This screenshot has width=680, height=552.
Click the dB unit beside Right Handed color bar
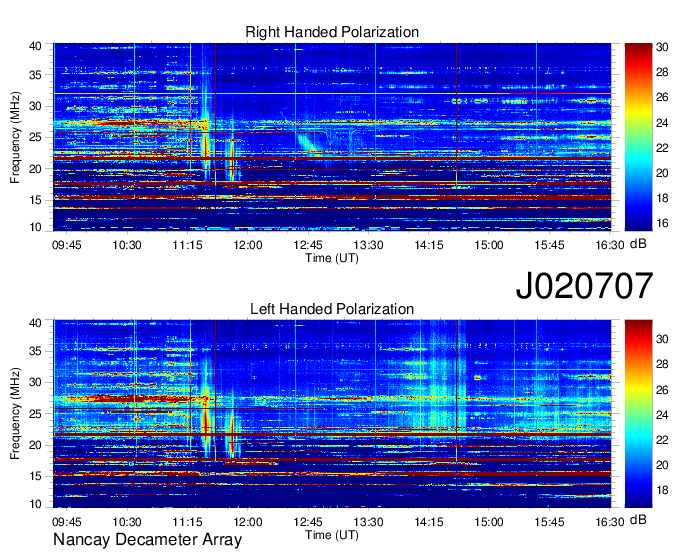(x=638, y=244)
